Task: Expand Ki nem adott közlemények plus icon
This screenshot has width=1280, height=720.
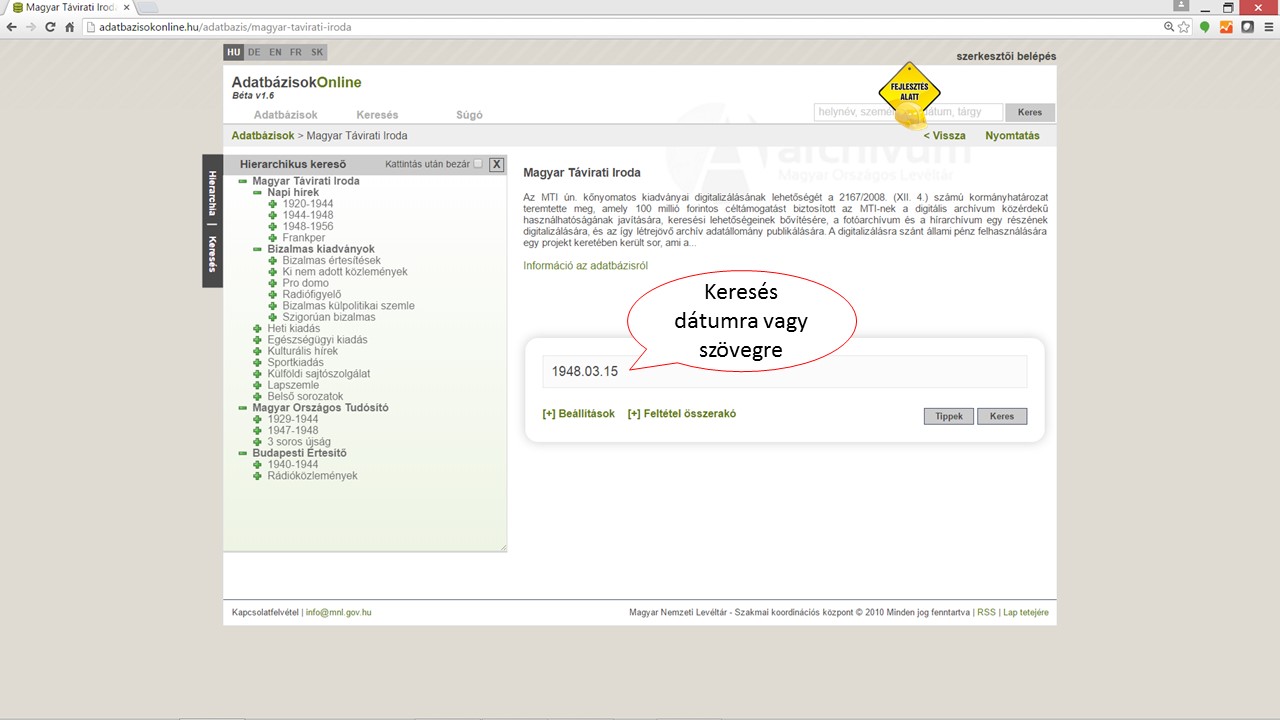Action: (272, 272)
